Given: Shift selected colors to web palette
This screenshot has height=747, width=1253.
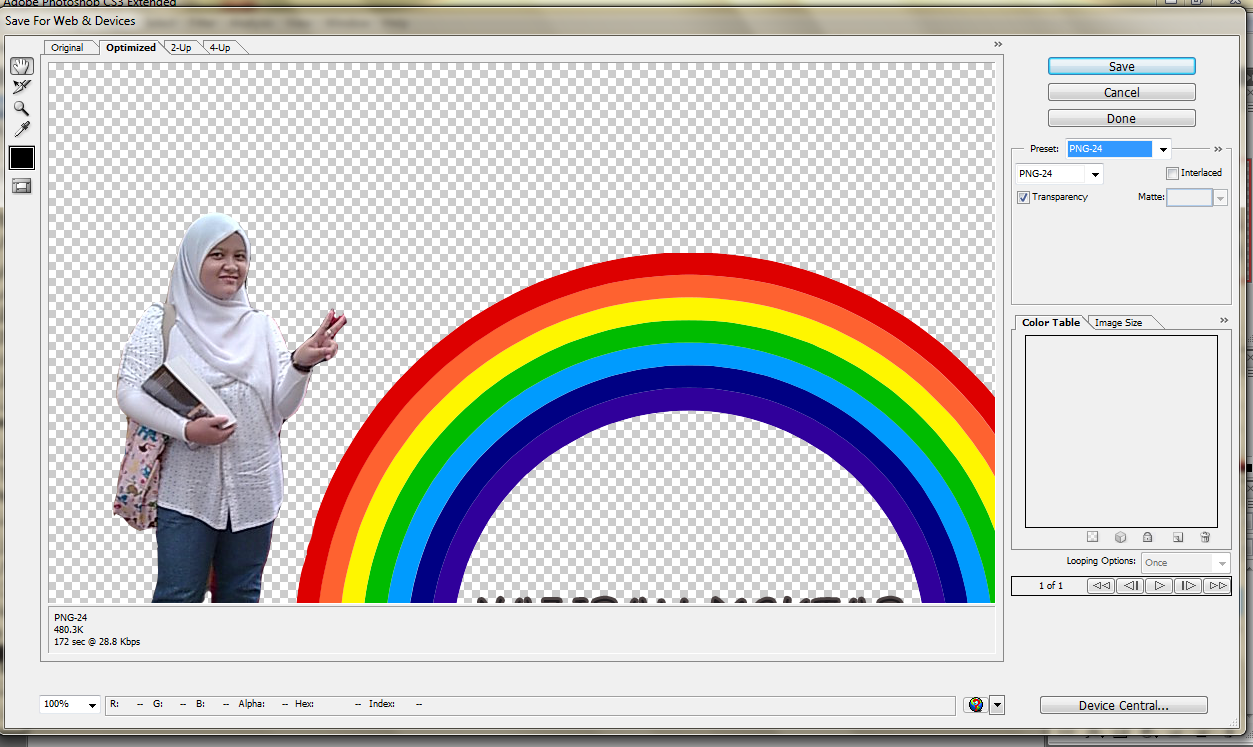Looking at the screenshot, I should pos(1120,537).
